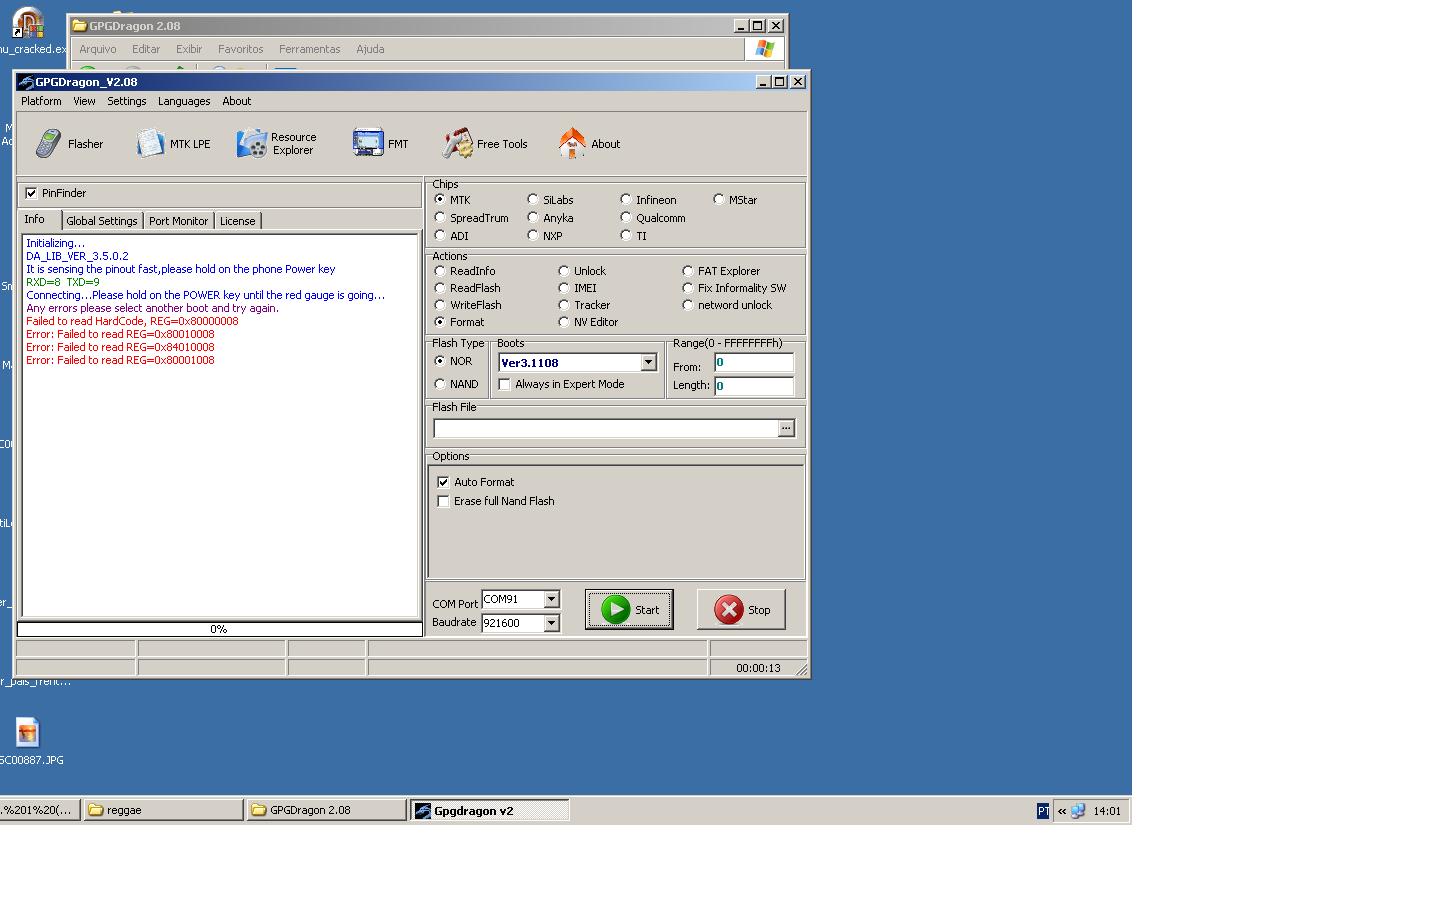Select the SpreadTrum chip option

click(440, 218)
